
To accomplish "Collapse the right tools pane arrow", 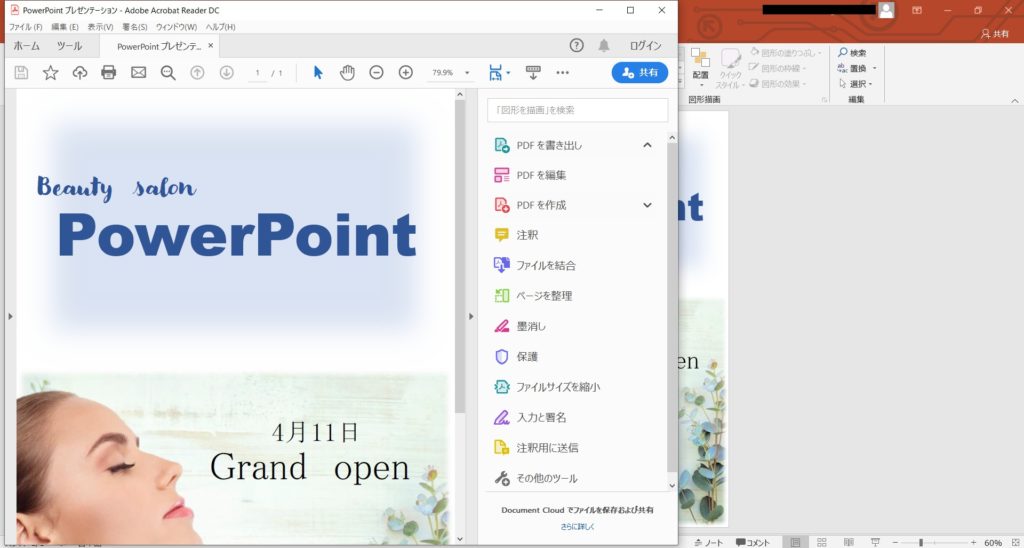I will click(x=472, y=316).
